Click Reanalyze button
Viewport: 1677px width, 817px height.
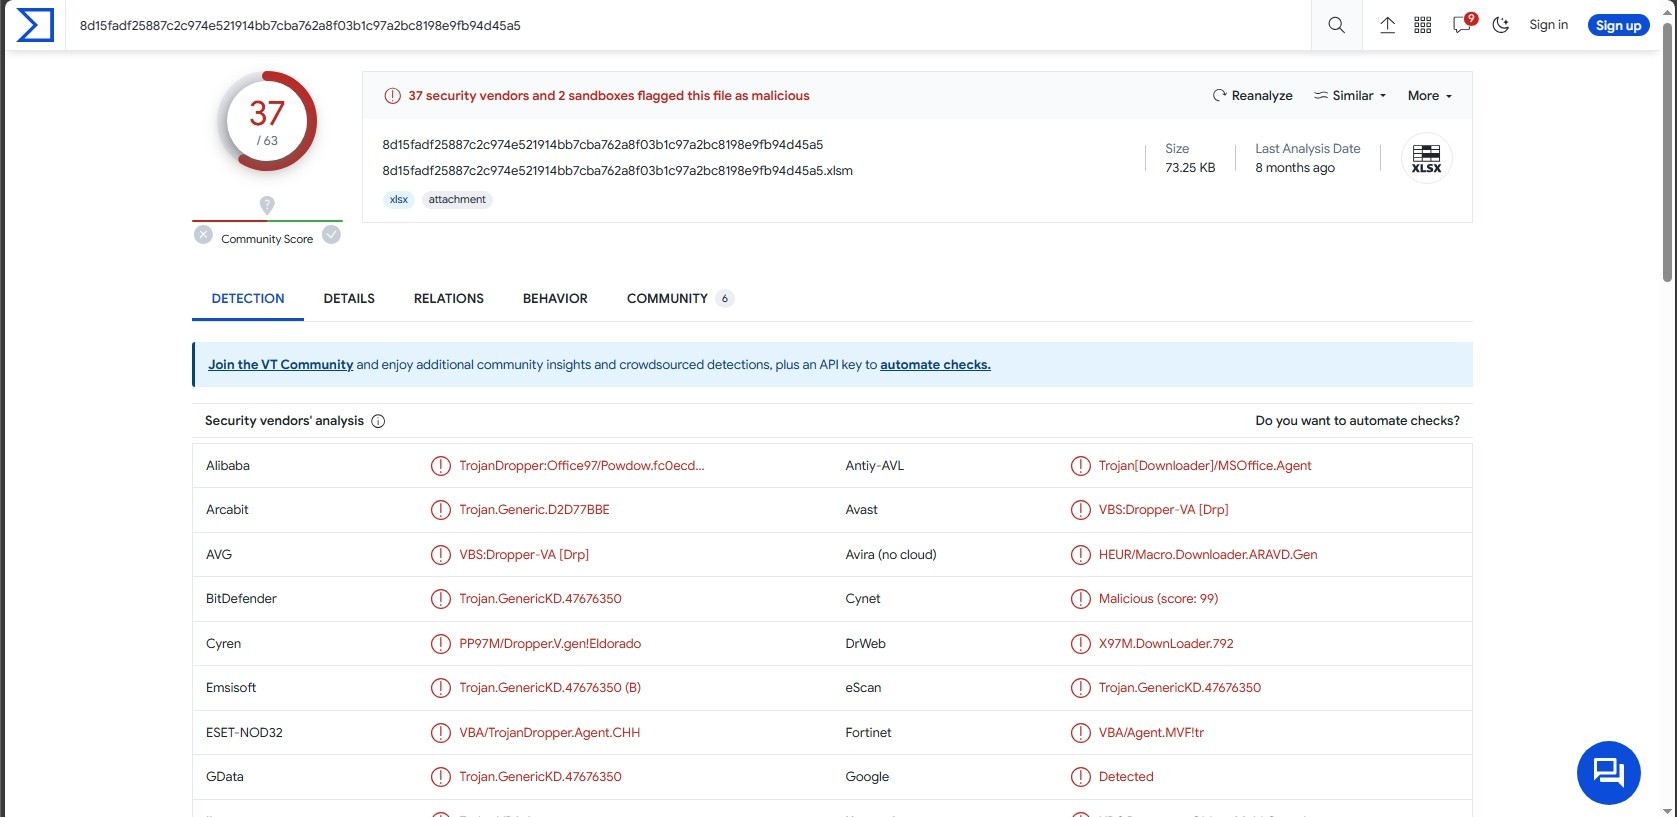pos(1252,96)
